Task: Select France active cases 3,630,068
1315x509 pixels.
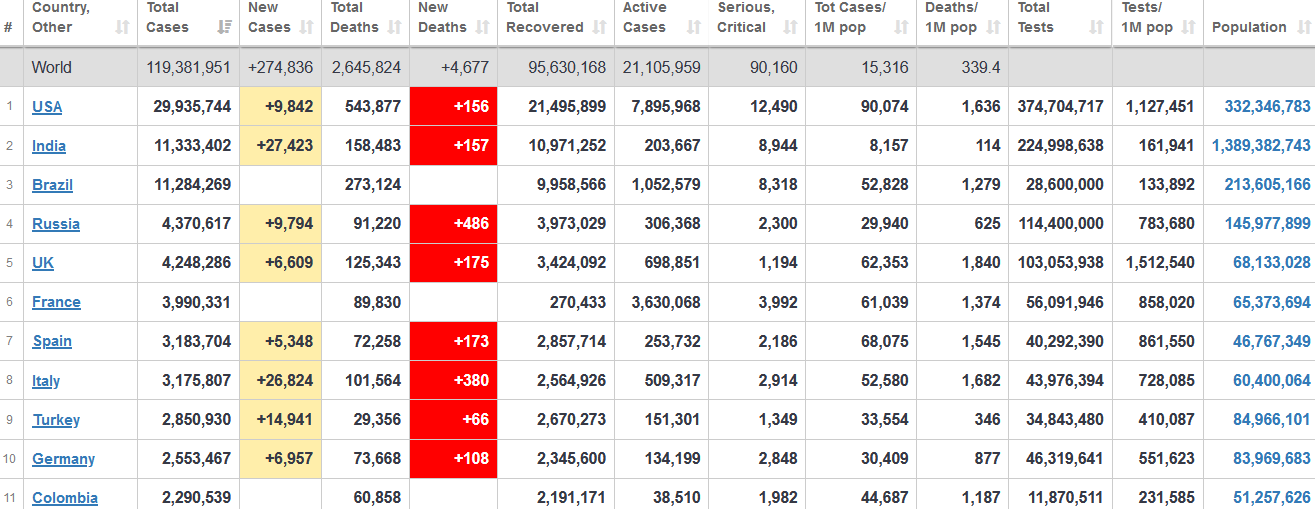Action: pos(666,302)
